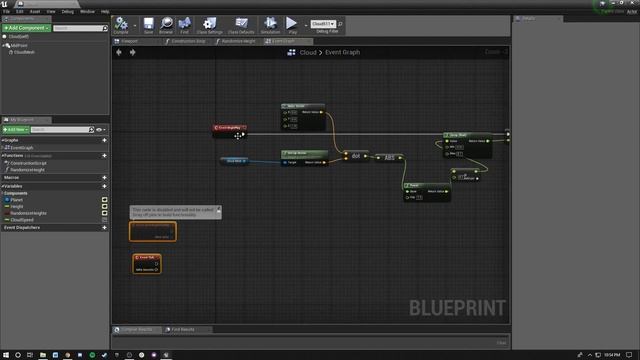Toggle visibility eye for Height variable

click(104, 207)
